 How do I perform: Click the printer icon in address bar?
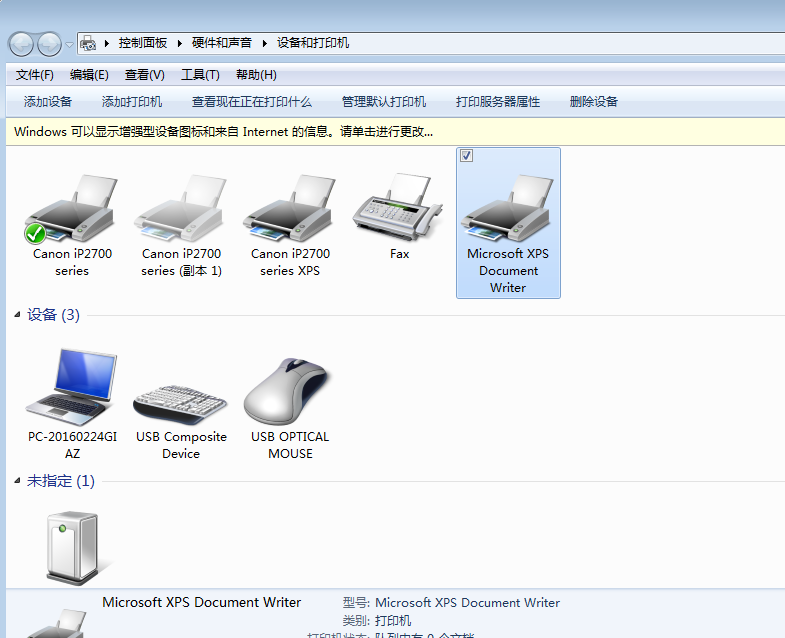[88, 43]
